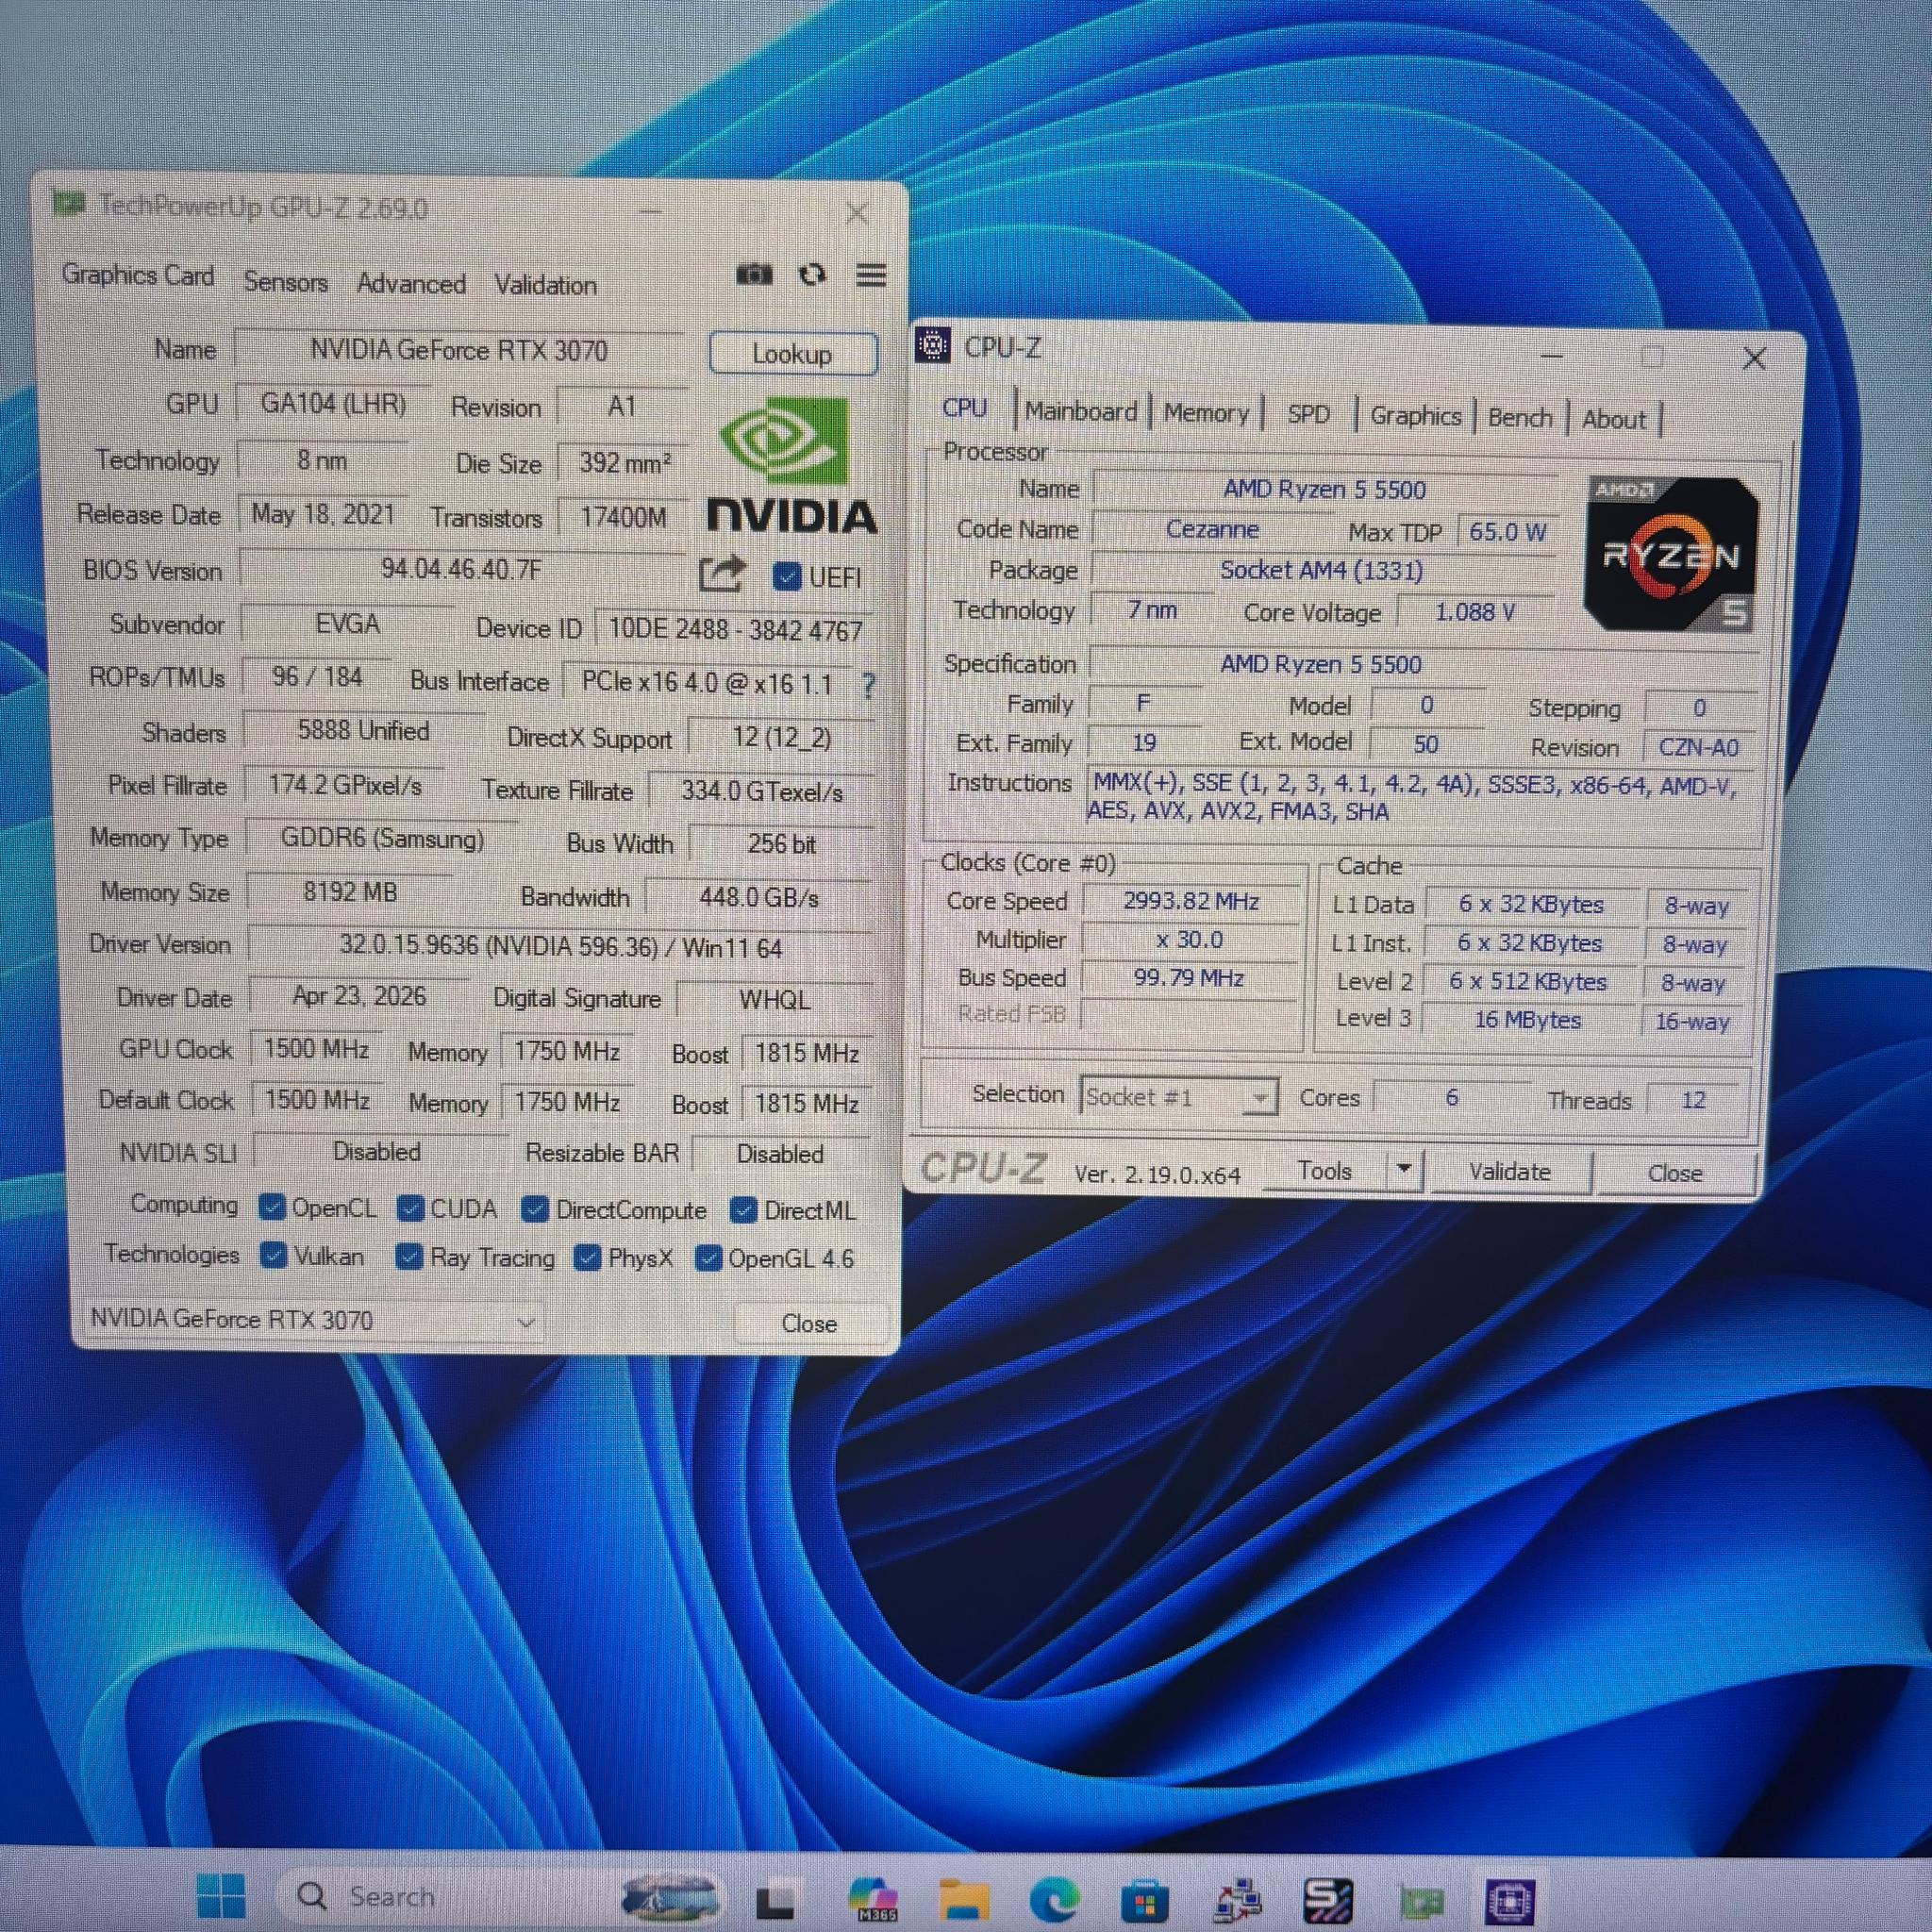1932x1932 pixels.
Task: Open the Memory tab in CPU-Z
Action: coord(1206,413)
